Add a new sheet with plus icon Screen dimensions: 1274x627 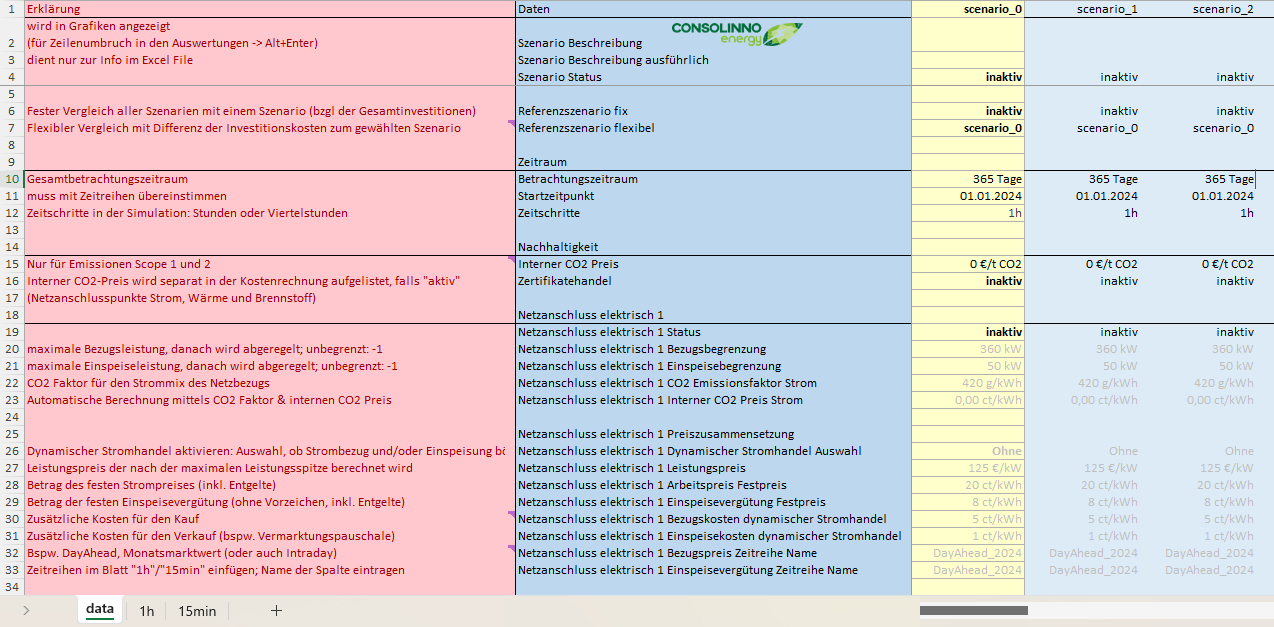[x=277, y=610]
